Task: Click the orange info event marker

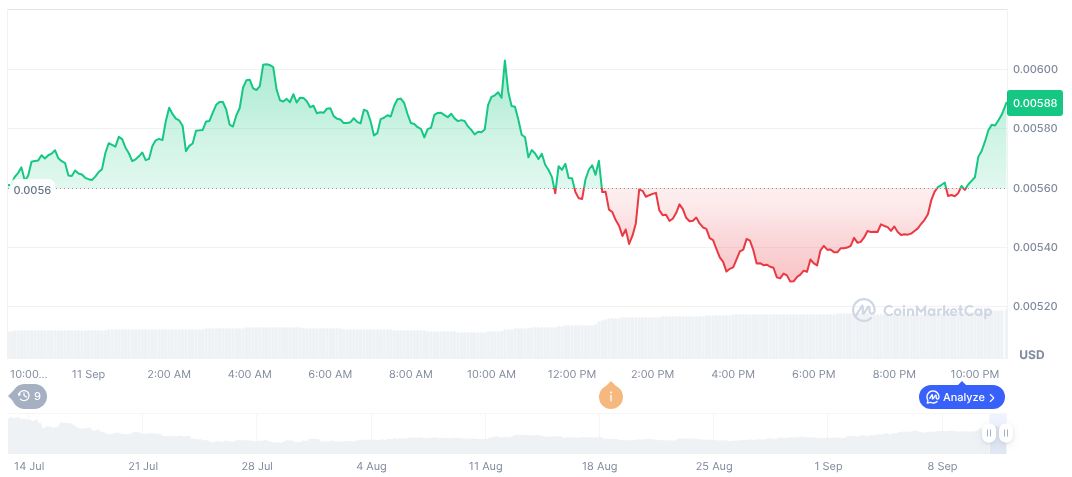Action: pos(610,396)
